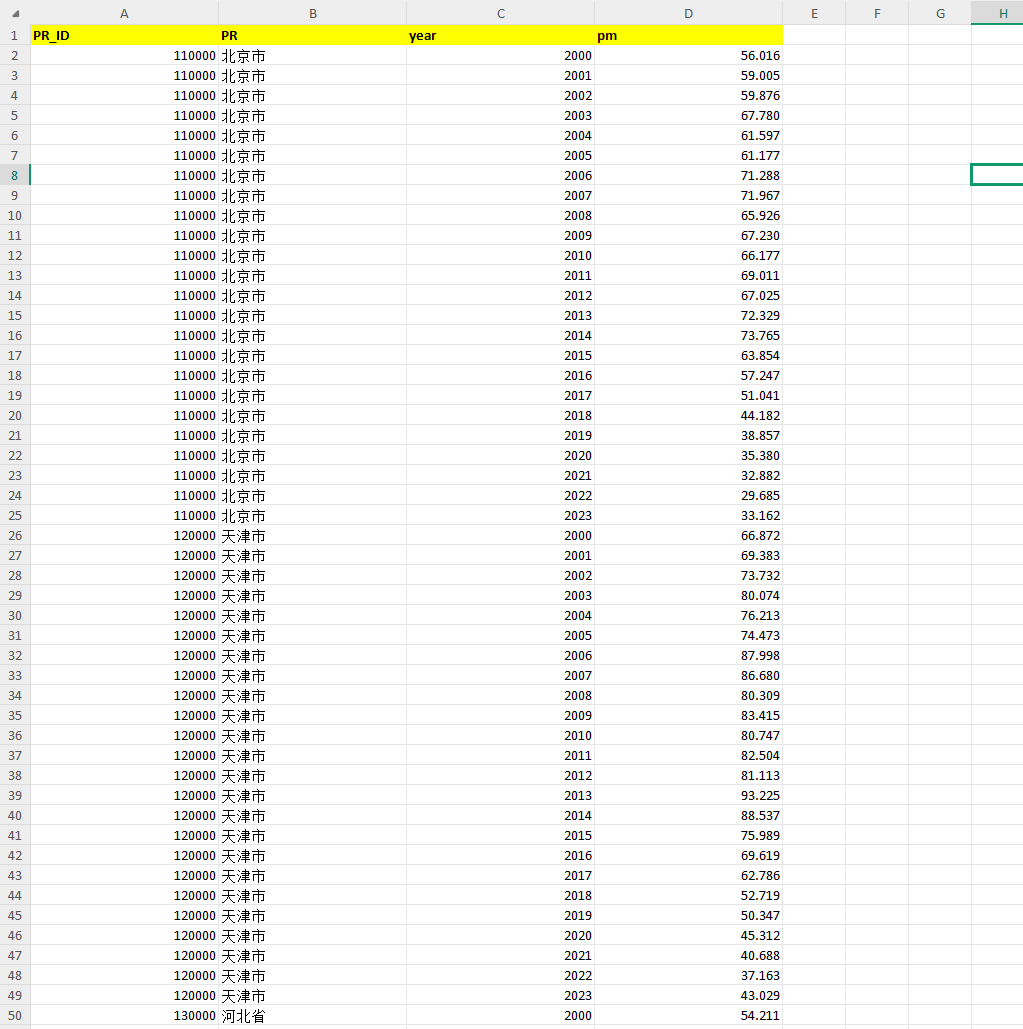
Task: Select row 1 header
Action: click(x=14, y=35)
